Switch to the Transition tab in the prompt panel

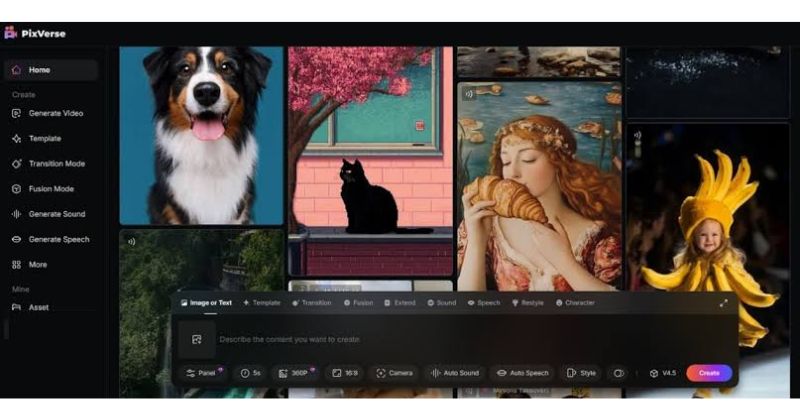point(312,303)
